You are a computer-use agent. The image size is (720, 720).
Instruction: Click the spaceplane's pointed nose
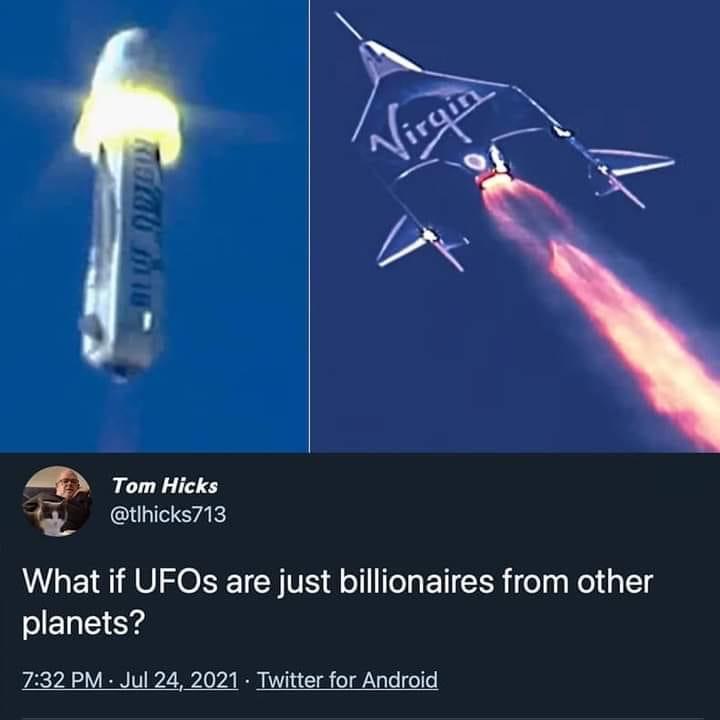(x=349, y=26)
